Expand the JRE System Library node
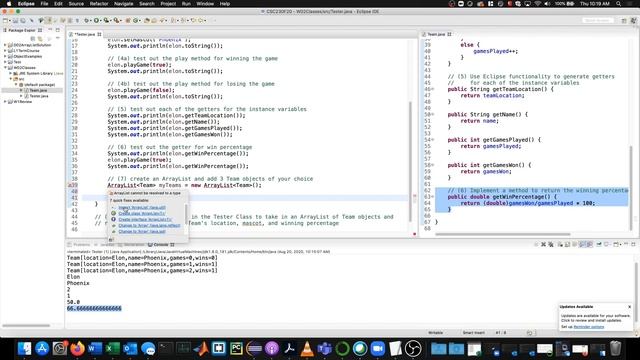The width and height of the screenshot is (640, 360). click(11, 73)
